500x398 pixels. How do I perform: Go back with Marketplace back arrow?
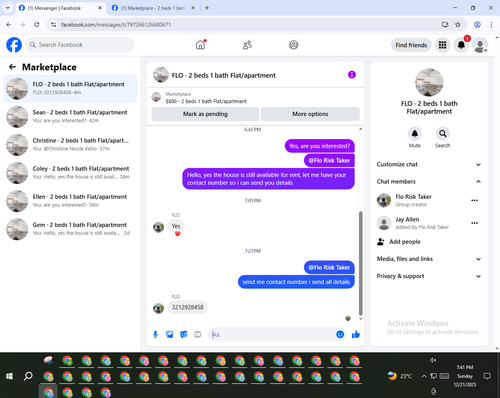12,67
